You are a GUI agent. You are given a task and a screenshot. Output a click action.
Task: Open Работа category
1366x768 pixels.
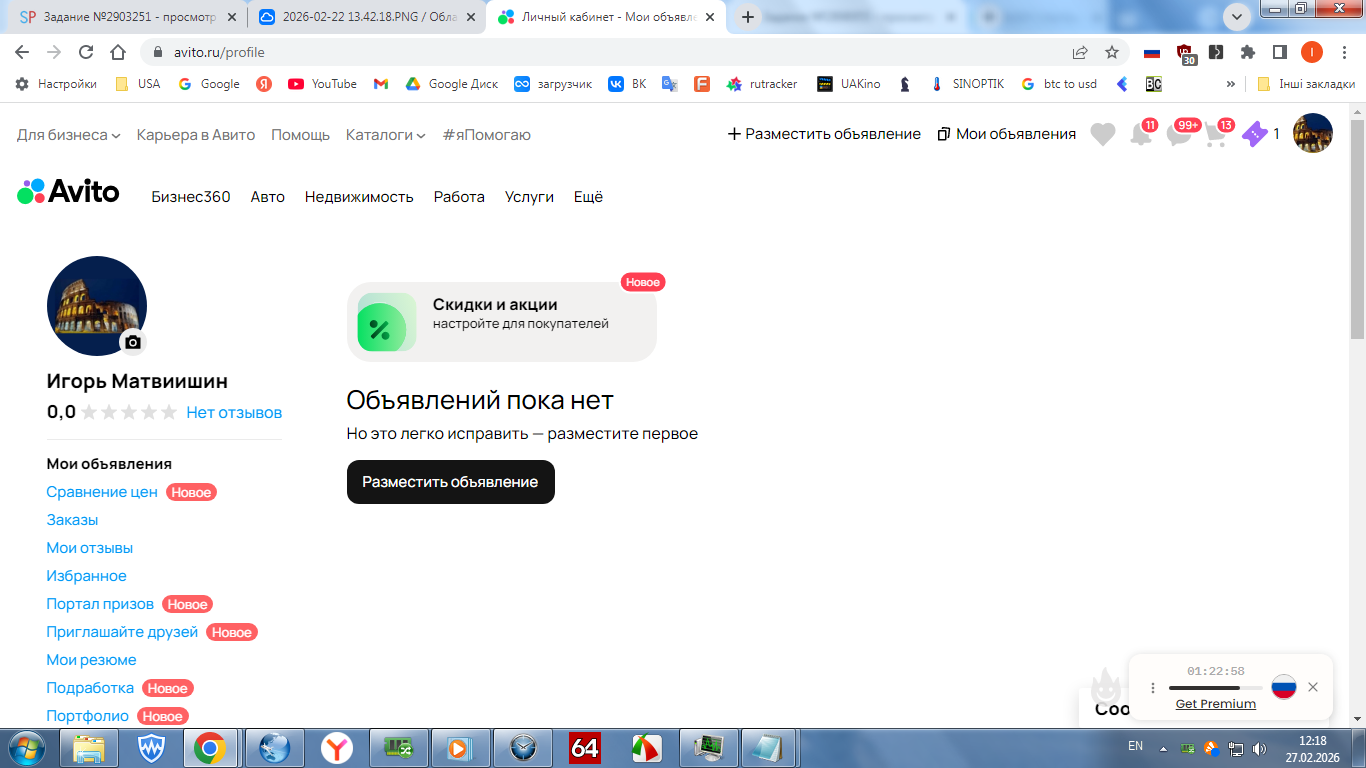click(x=459, y=197)
